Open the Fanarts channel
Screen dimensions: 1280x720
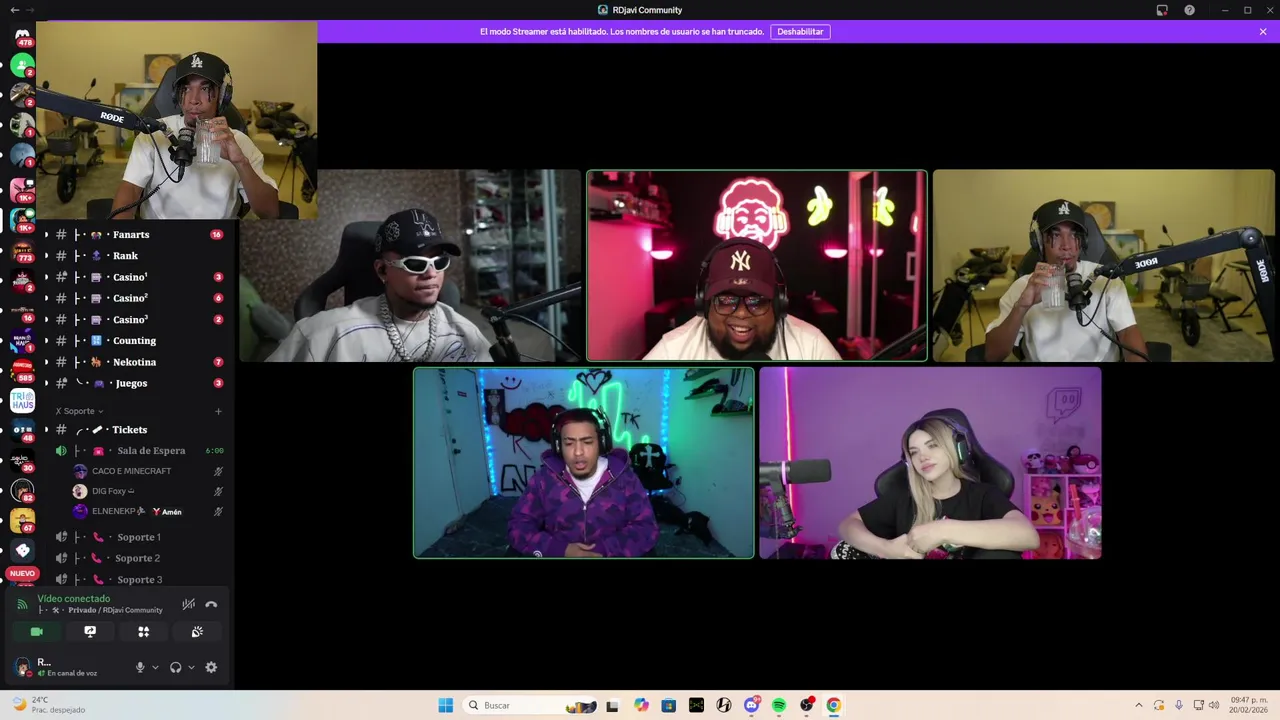131,235
